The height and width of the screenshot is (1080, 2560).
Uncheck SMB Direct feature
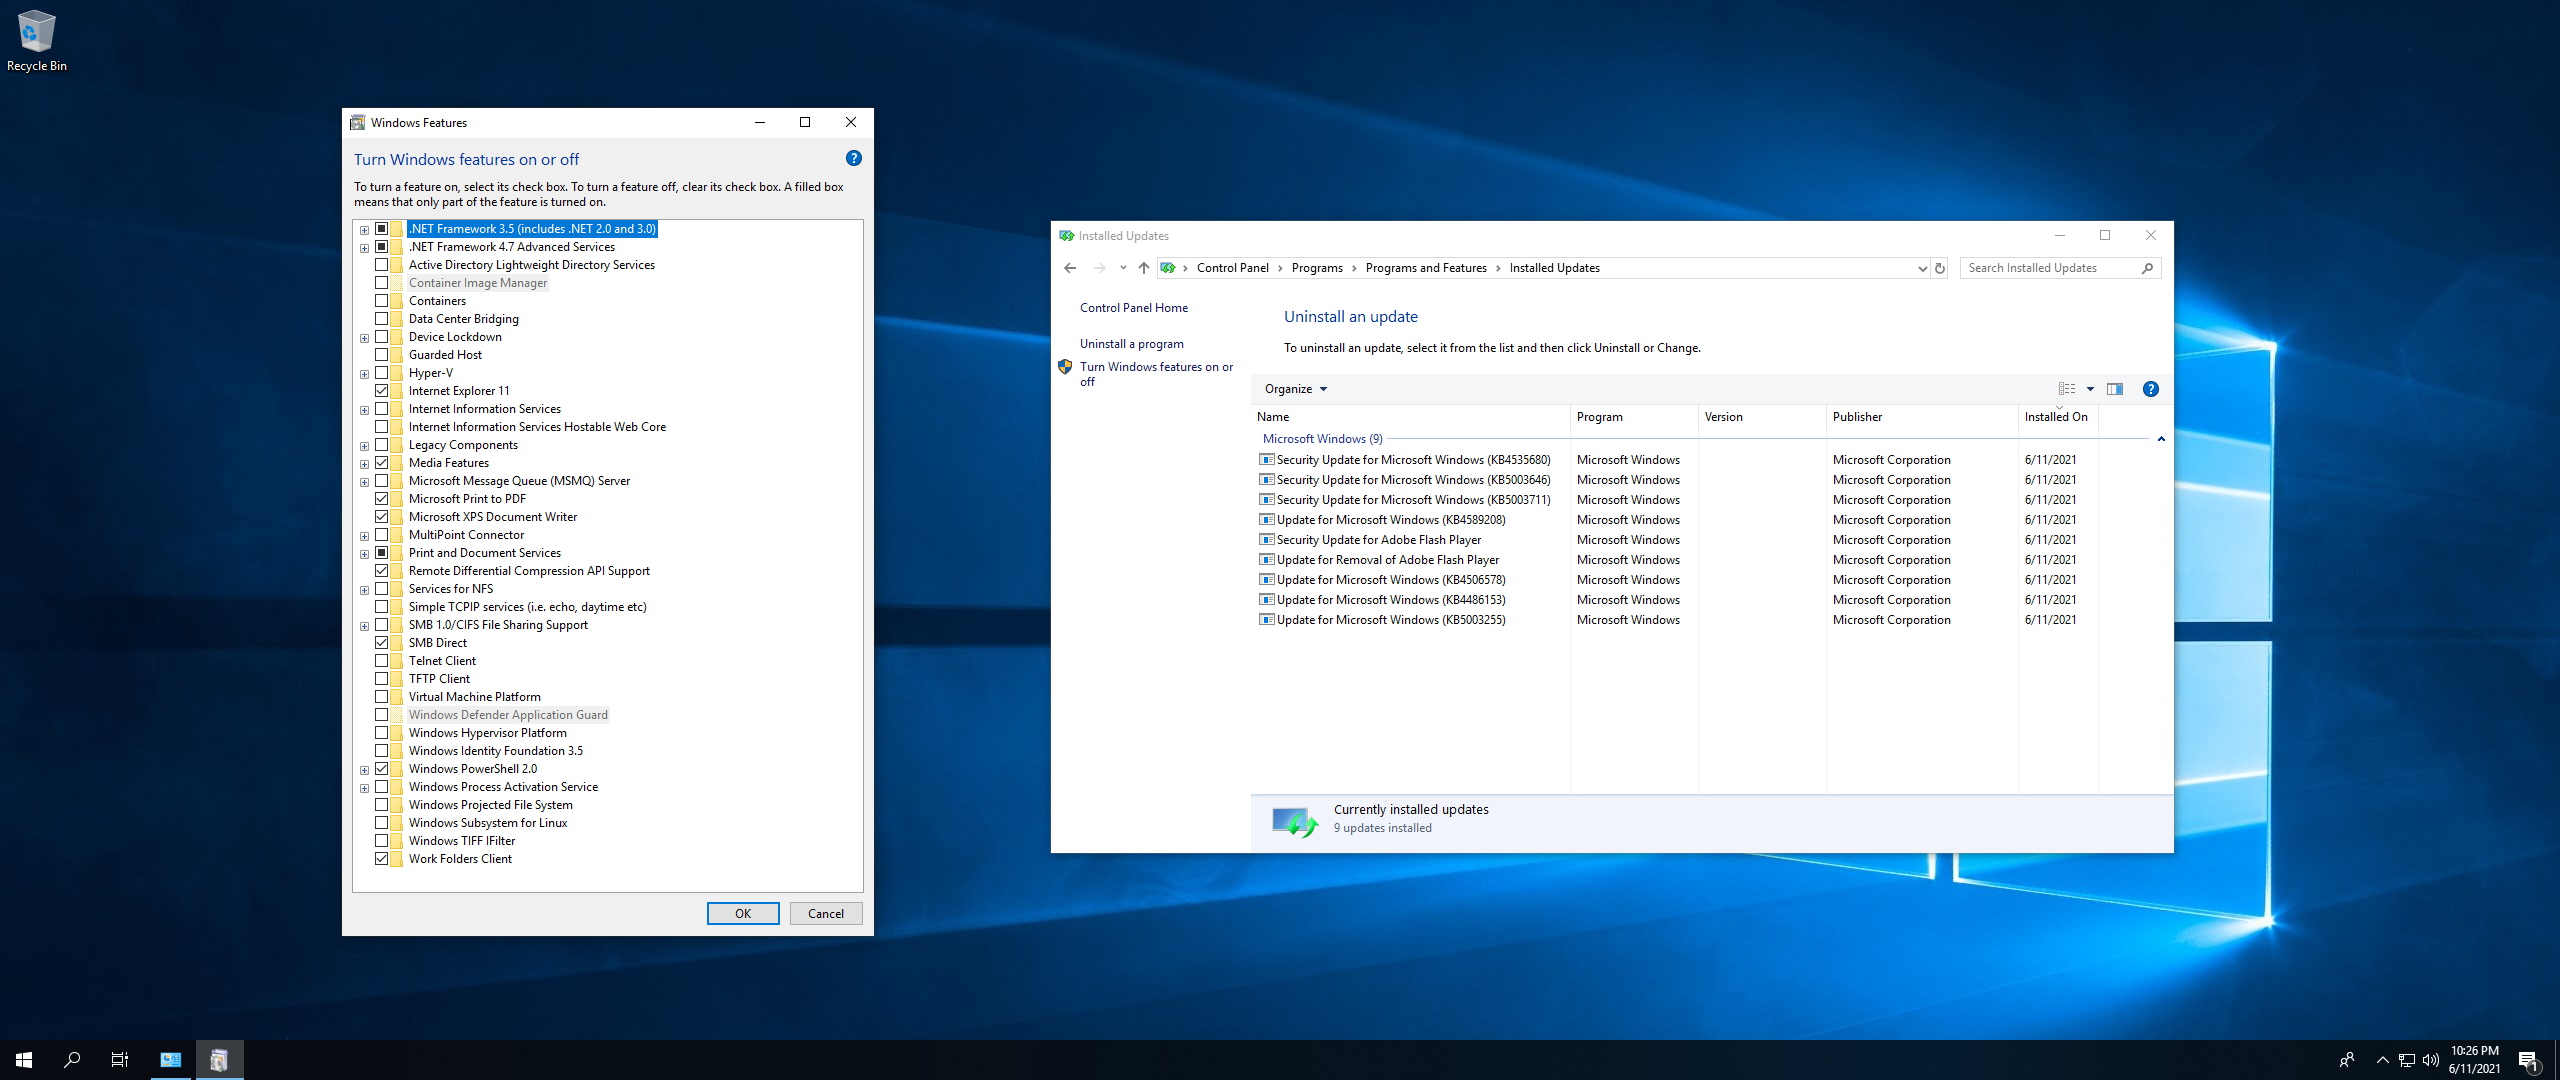381,643
